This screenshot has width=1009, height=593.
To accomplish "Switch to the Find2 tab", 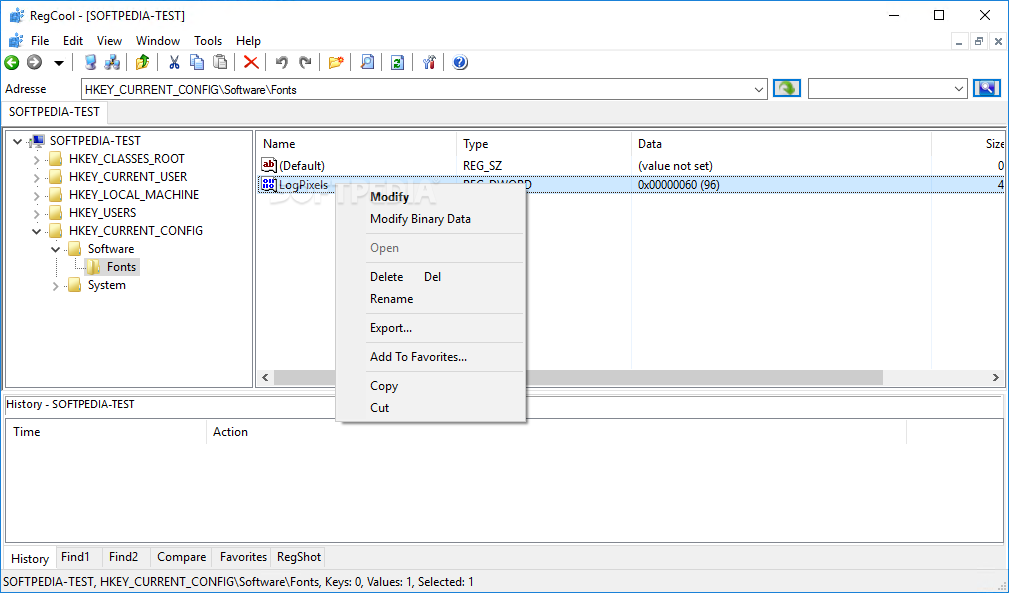I will [124, 557].
